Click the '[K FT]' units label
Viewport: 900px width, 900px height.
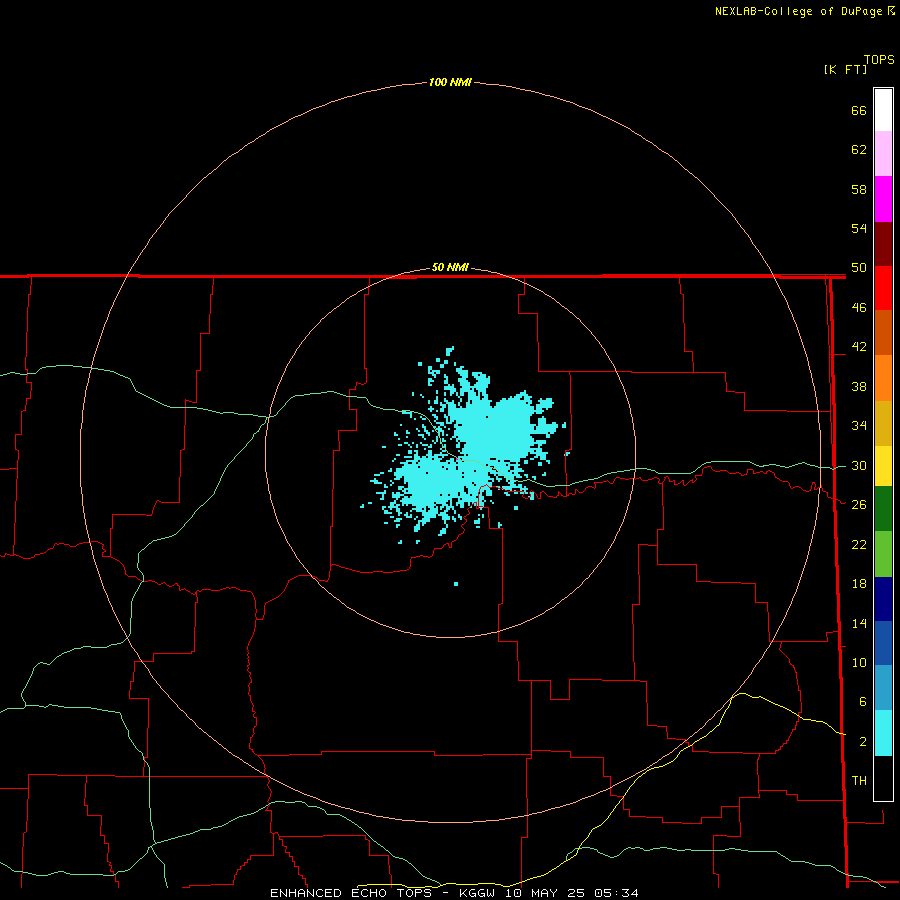tap(845, 69)
